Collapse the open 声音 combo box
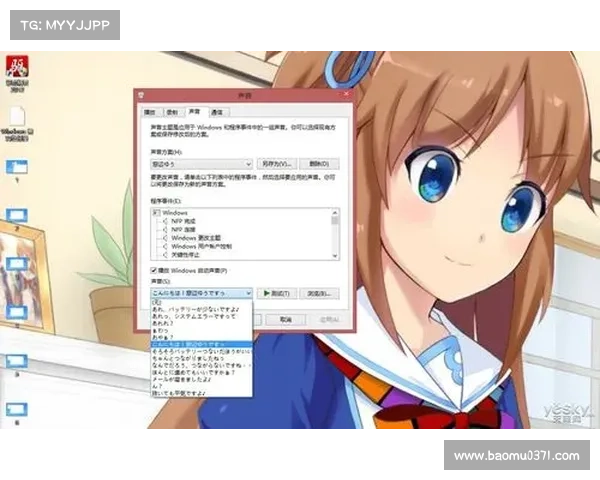 click(247, 293)
